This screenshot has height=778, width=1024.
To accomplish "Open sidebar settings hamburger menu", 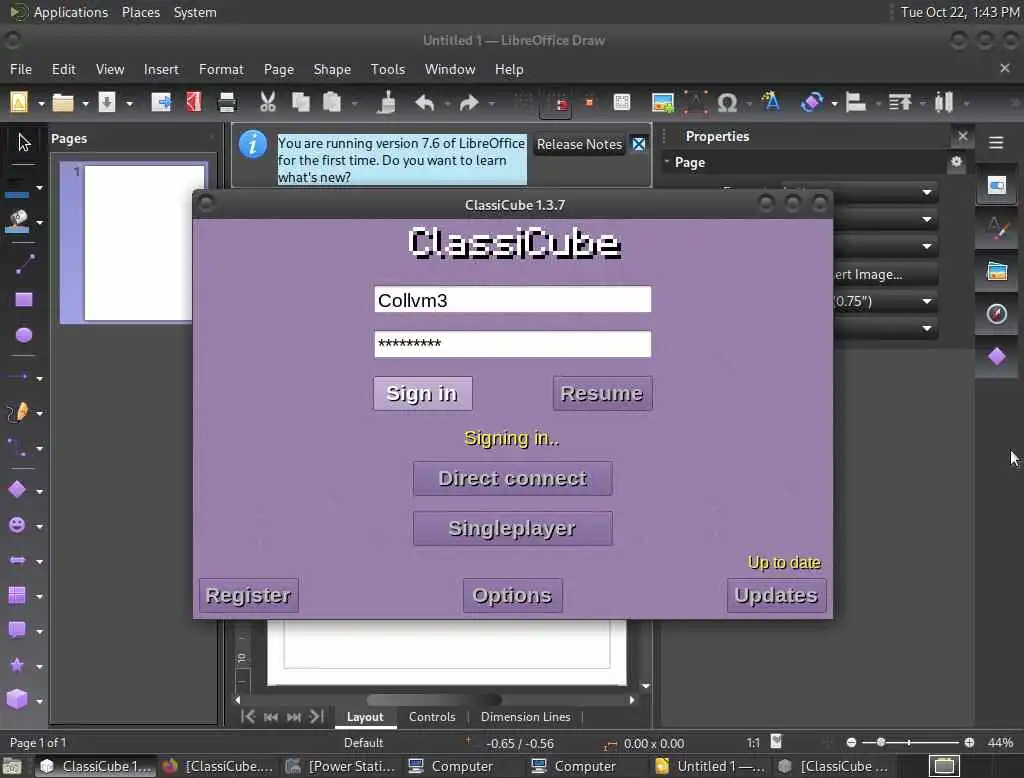I will [996, 142].
